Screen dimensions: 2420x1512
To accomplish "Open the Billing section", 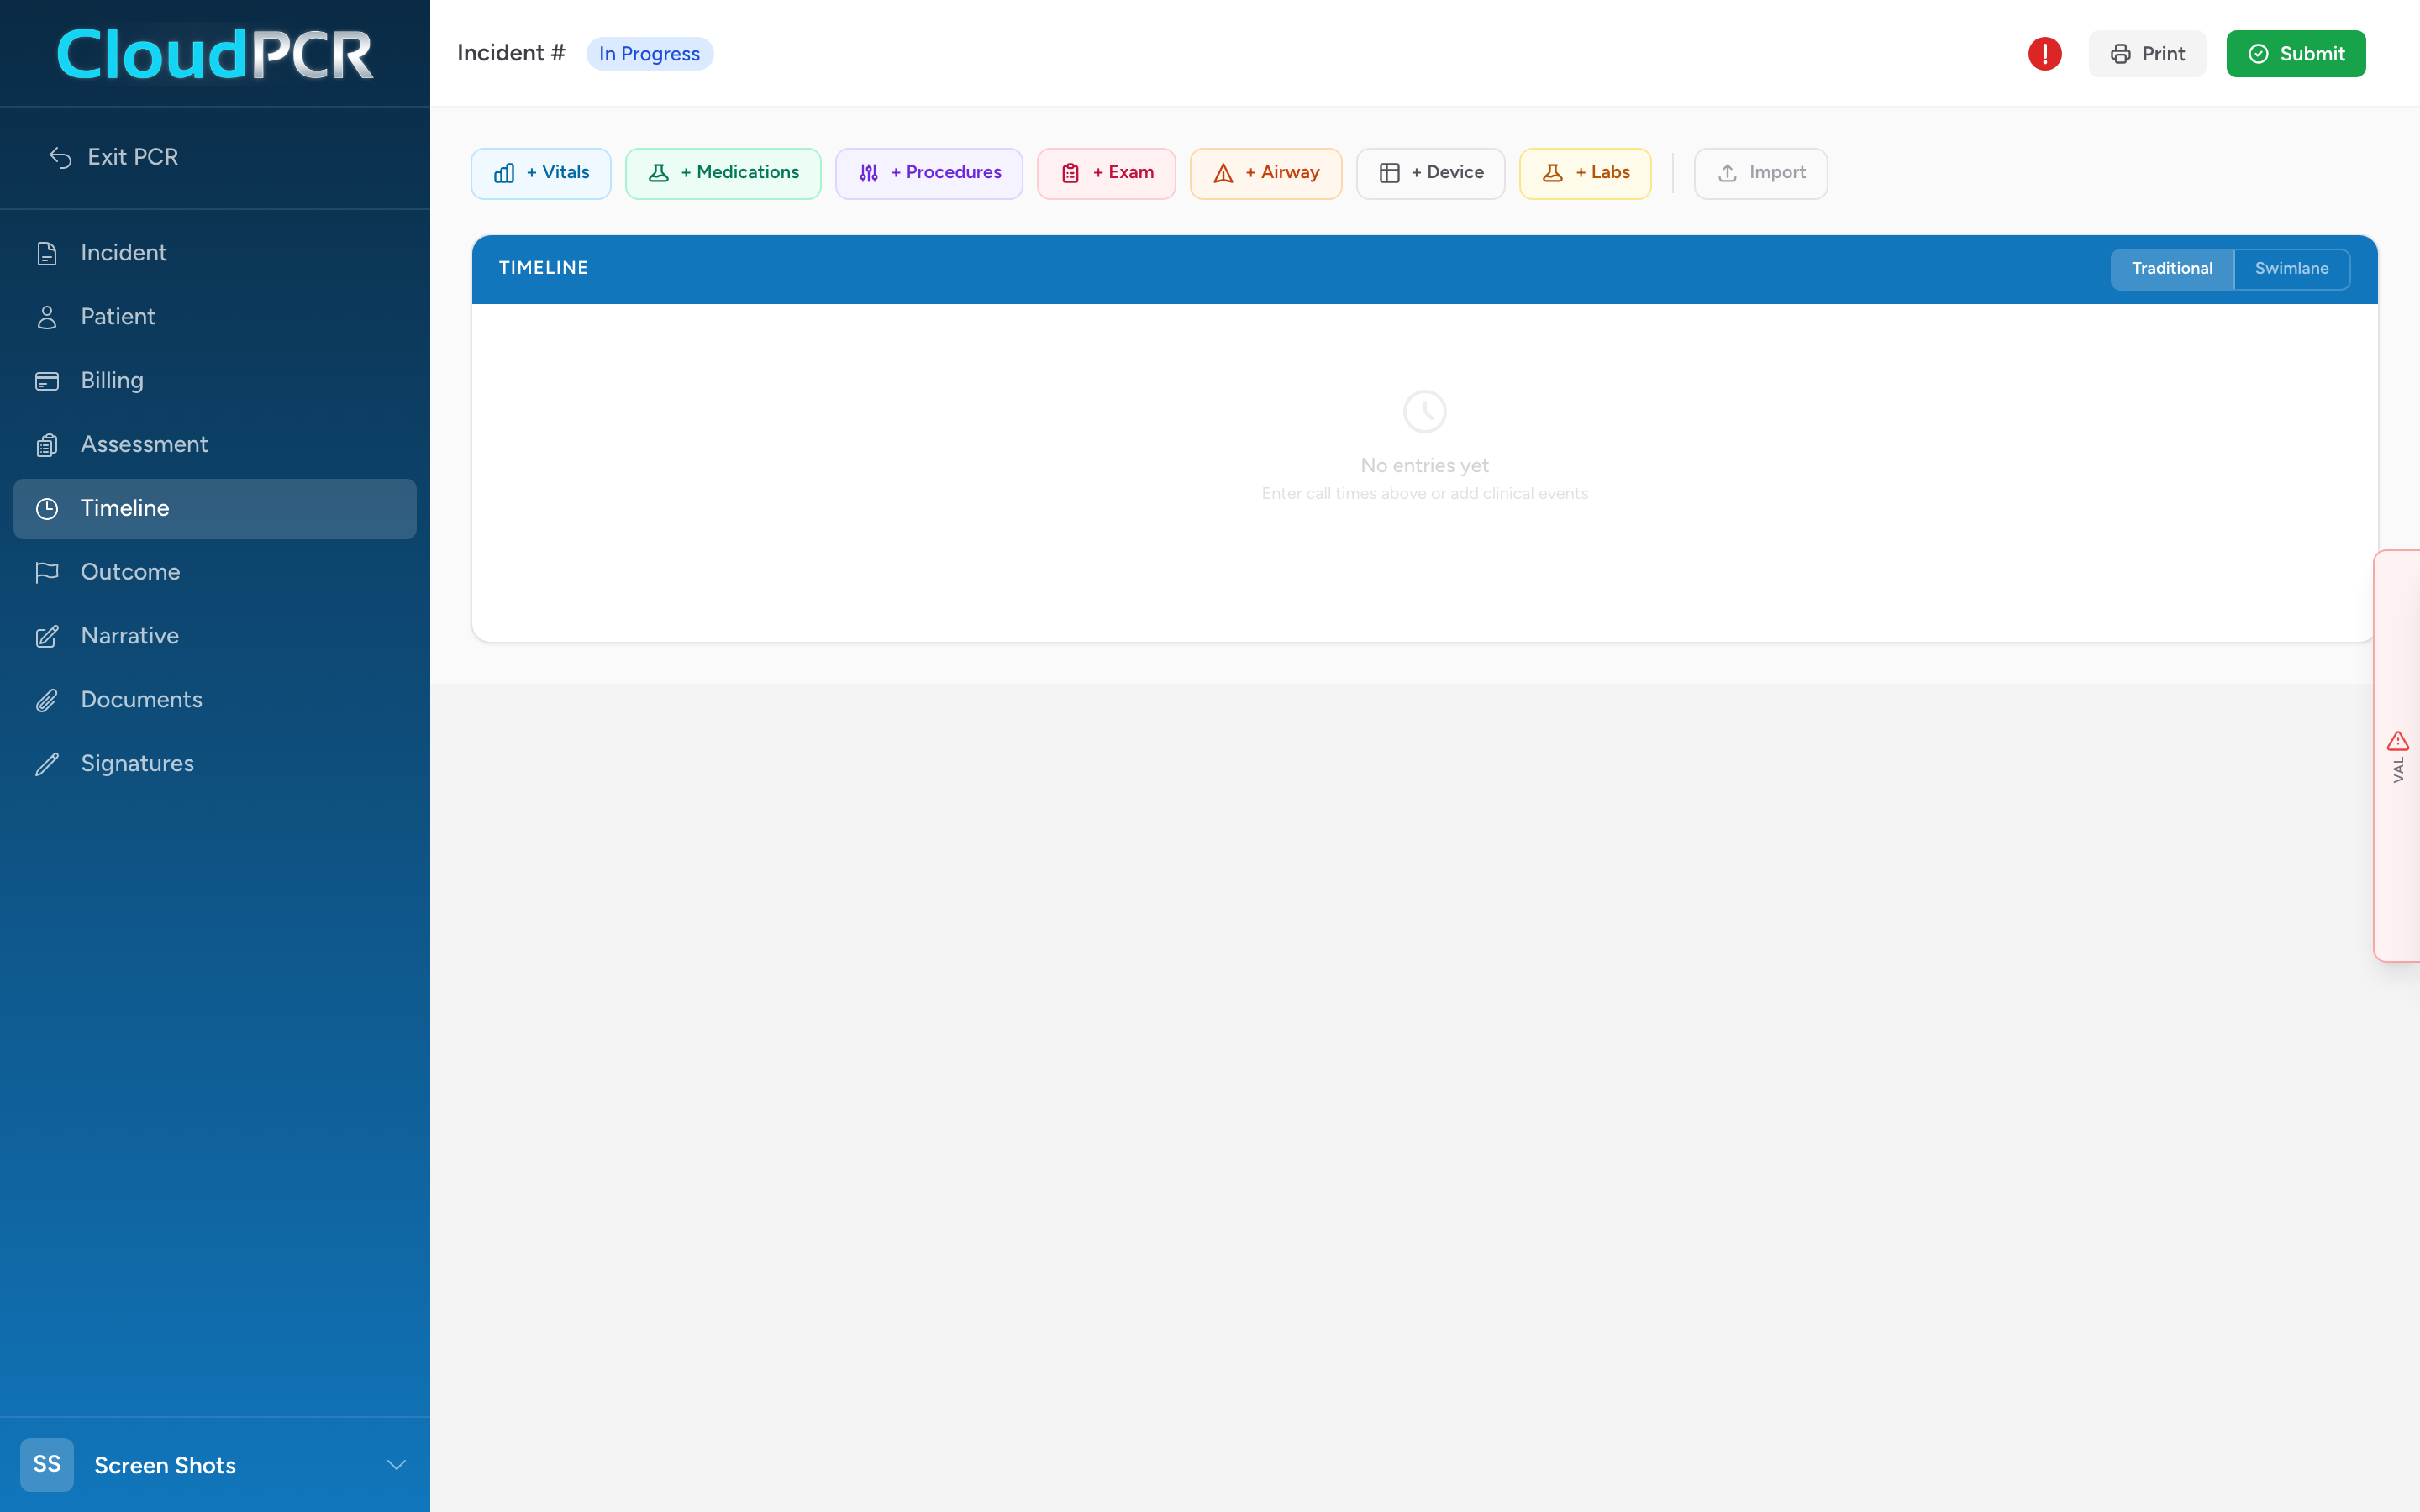I will 215,381.
